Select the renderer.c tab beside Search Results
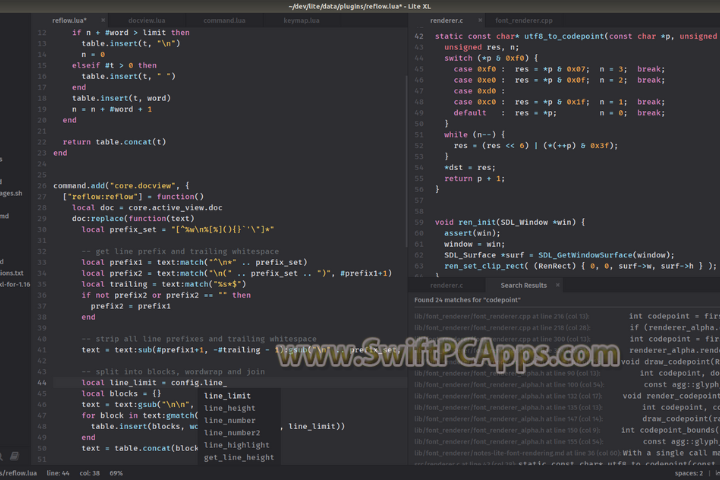Image resolution: width=720 pixels, height=480 pixels. pos(446,286)
